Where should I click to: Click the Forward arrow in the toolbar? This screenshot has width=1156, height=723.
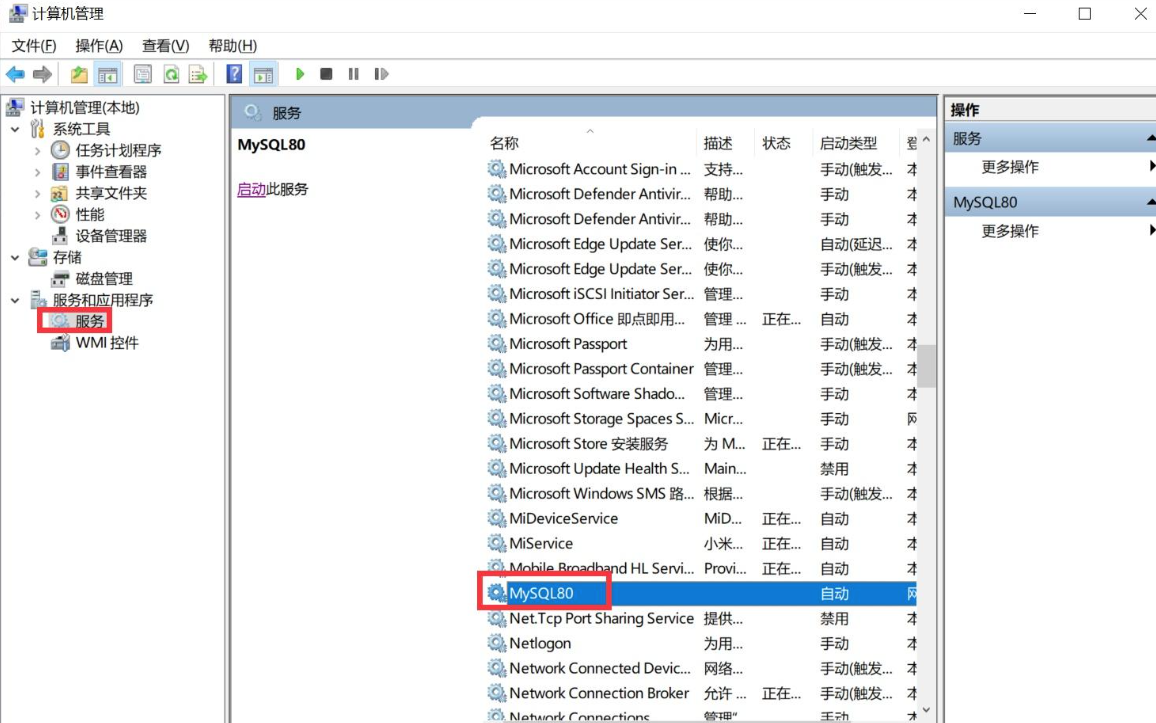(x=43, y=74)
